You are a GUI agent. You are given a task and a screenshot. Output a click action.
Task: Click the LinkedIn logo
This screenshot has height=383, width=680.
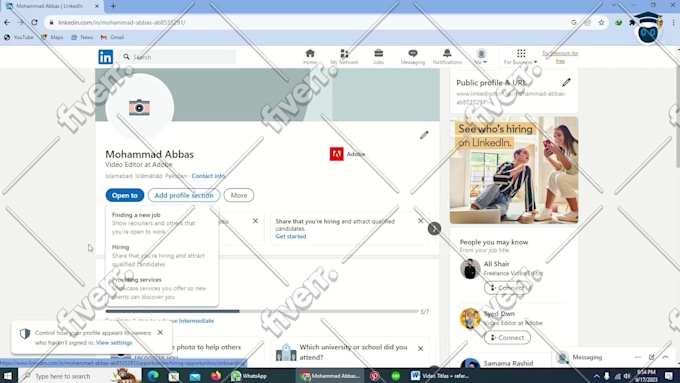click(105, 57)
